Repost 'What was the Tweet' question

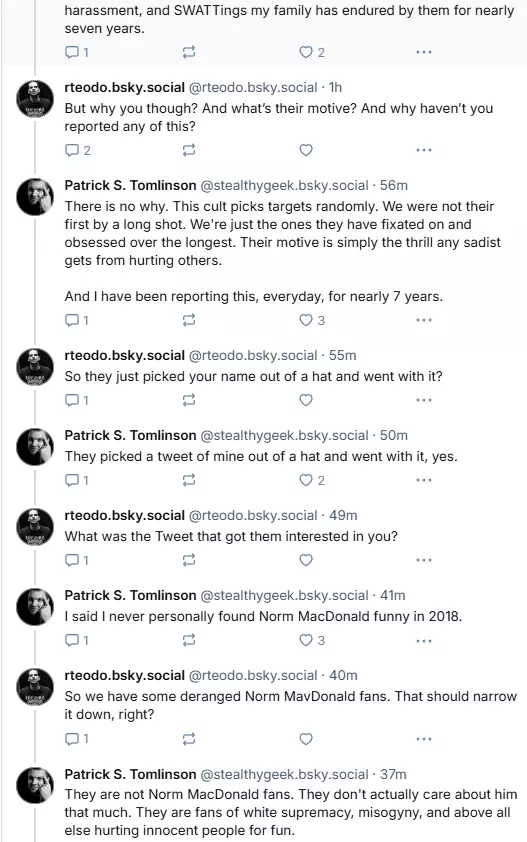pyautogui.click(x=189, y=560)
